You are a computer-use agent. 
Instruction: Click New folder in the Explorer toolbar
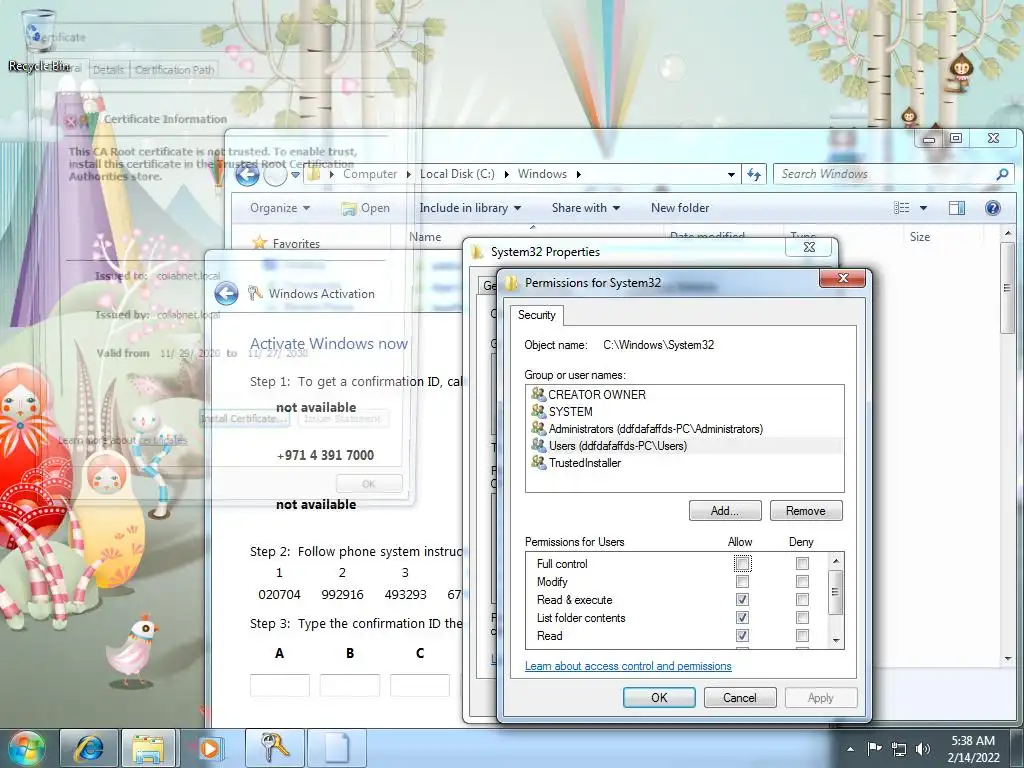(680, 208)
